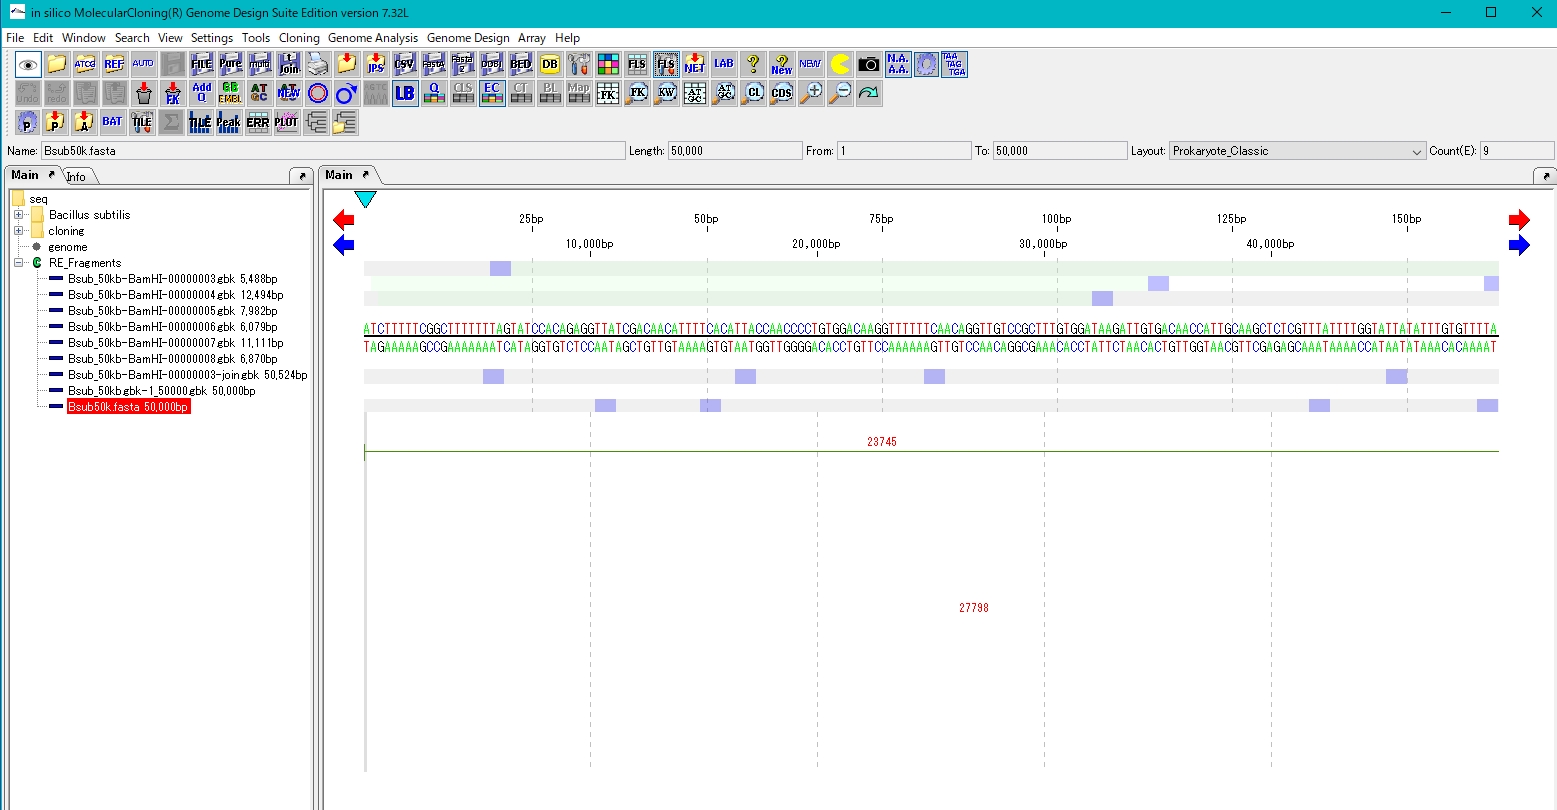
Task: Click the blue right arrow button
Action: coord(1520,245)
